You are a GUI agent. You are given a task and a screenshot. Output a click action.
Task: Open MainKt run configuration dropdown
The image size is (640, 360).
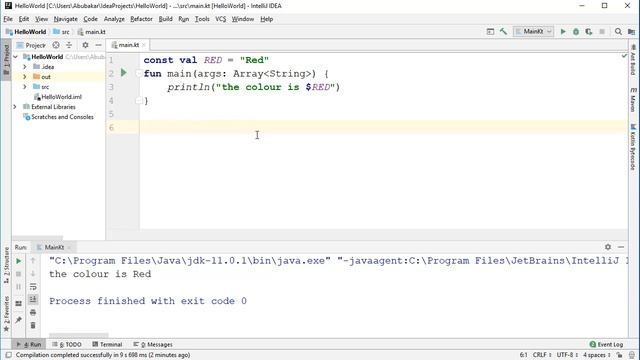point(533,31)
